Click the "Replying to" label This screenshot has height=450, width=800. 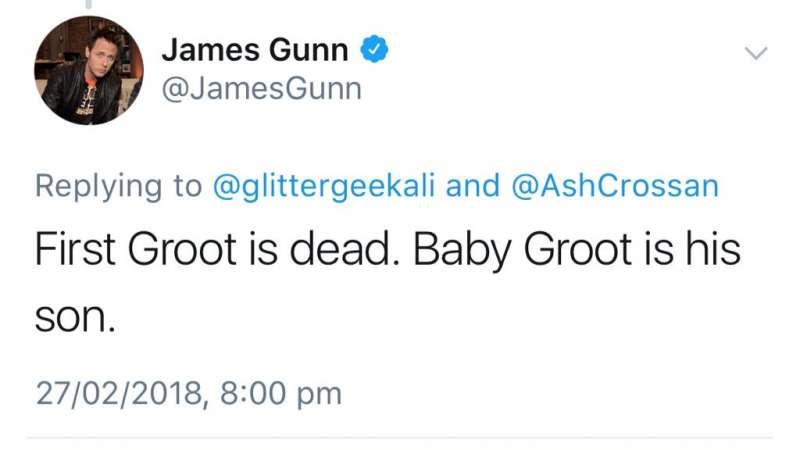[118, 186]
